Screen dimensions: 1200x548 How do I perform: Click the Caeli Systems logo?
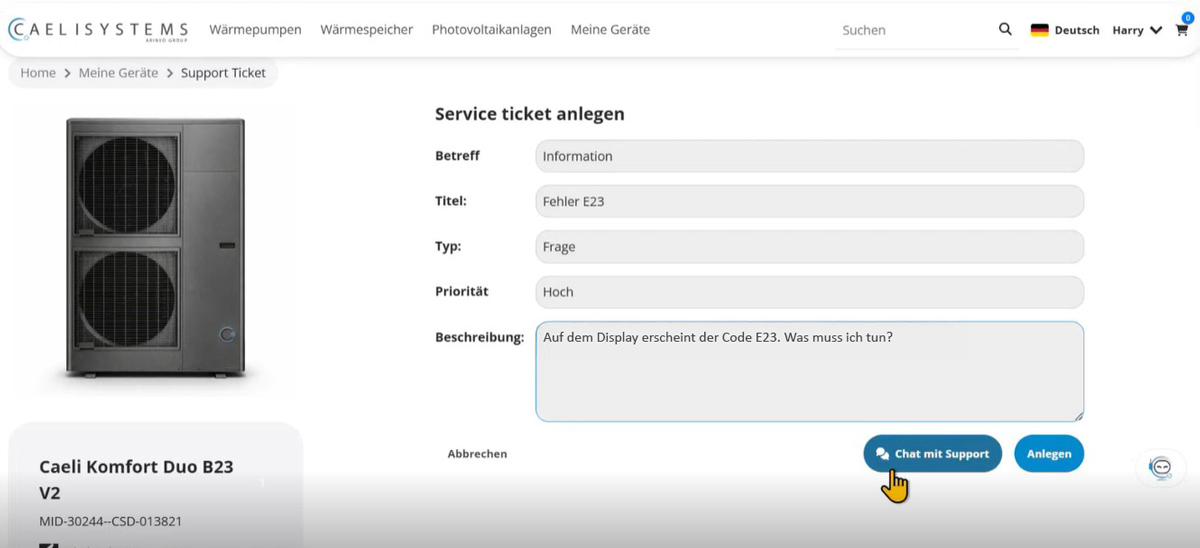(98, 30)
